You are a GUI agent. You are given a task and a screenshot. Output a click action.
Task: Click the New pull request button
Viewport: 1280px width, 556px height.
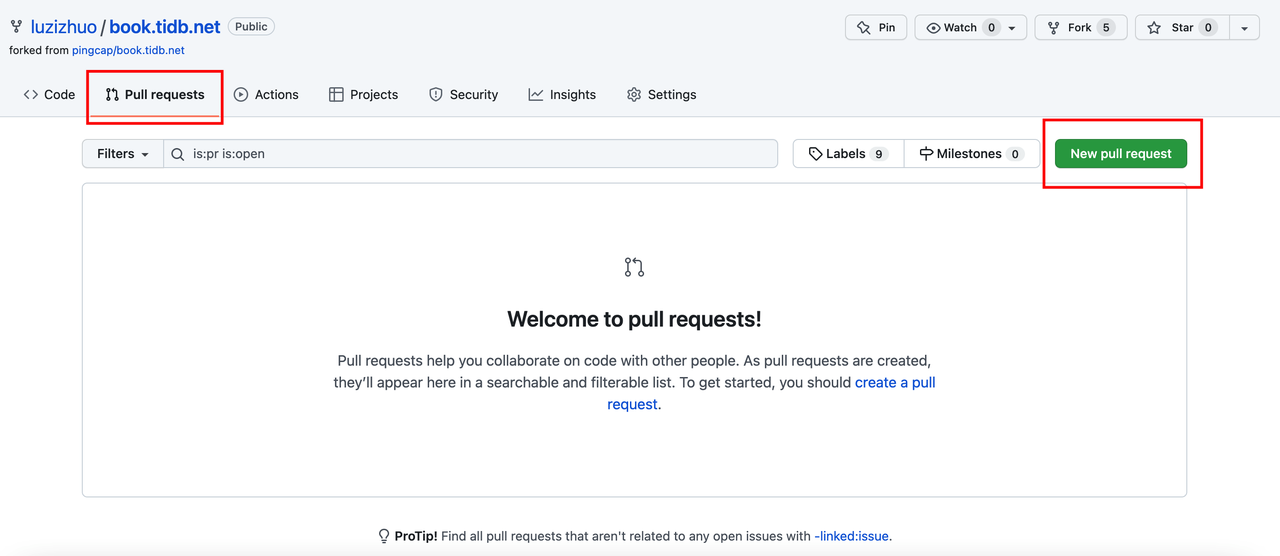pos(1120,154)
